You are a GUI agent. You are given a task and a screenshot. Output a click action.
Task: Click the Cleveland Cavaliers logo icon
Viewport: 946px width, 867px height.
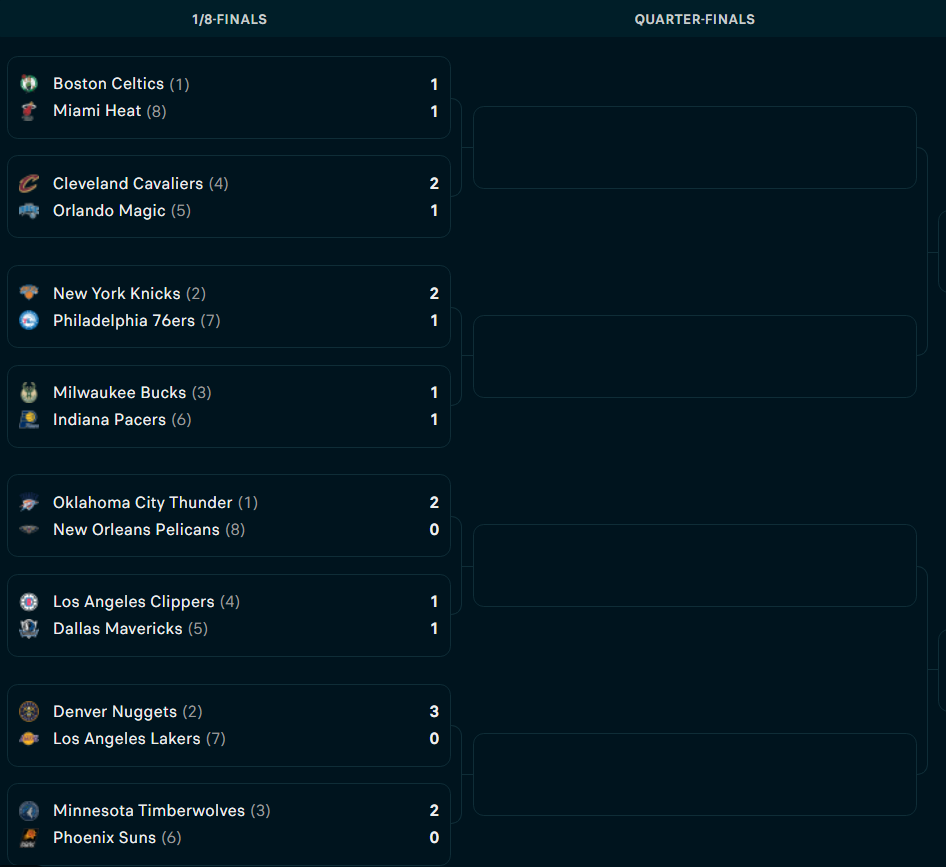tap(29, 183)
